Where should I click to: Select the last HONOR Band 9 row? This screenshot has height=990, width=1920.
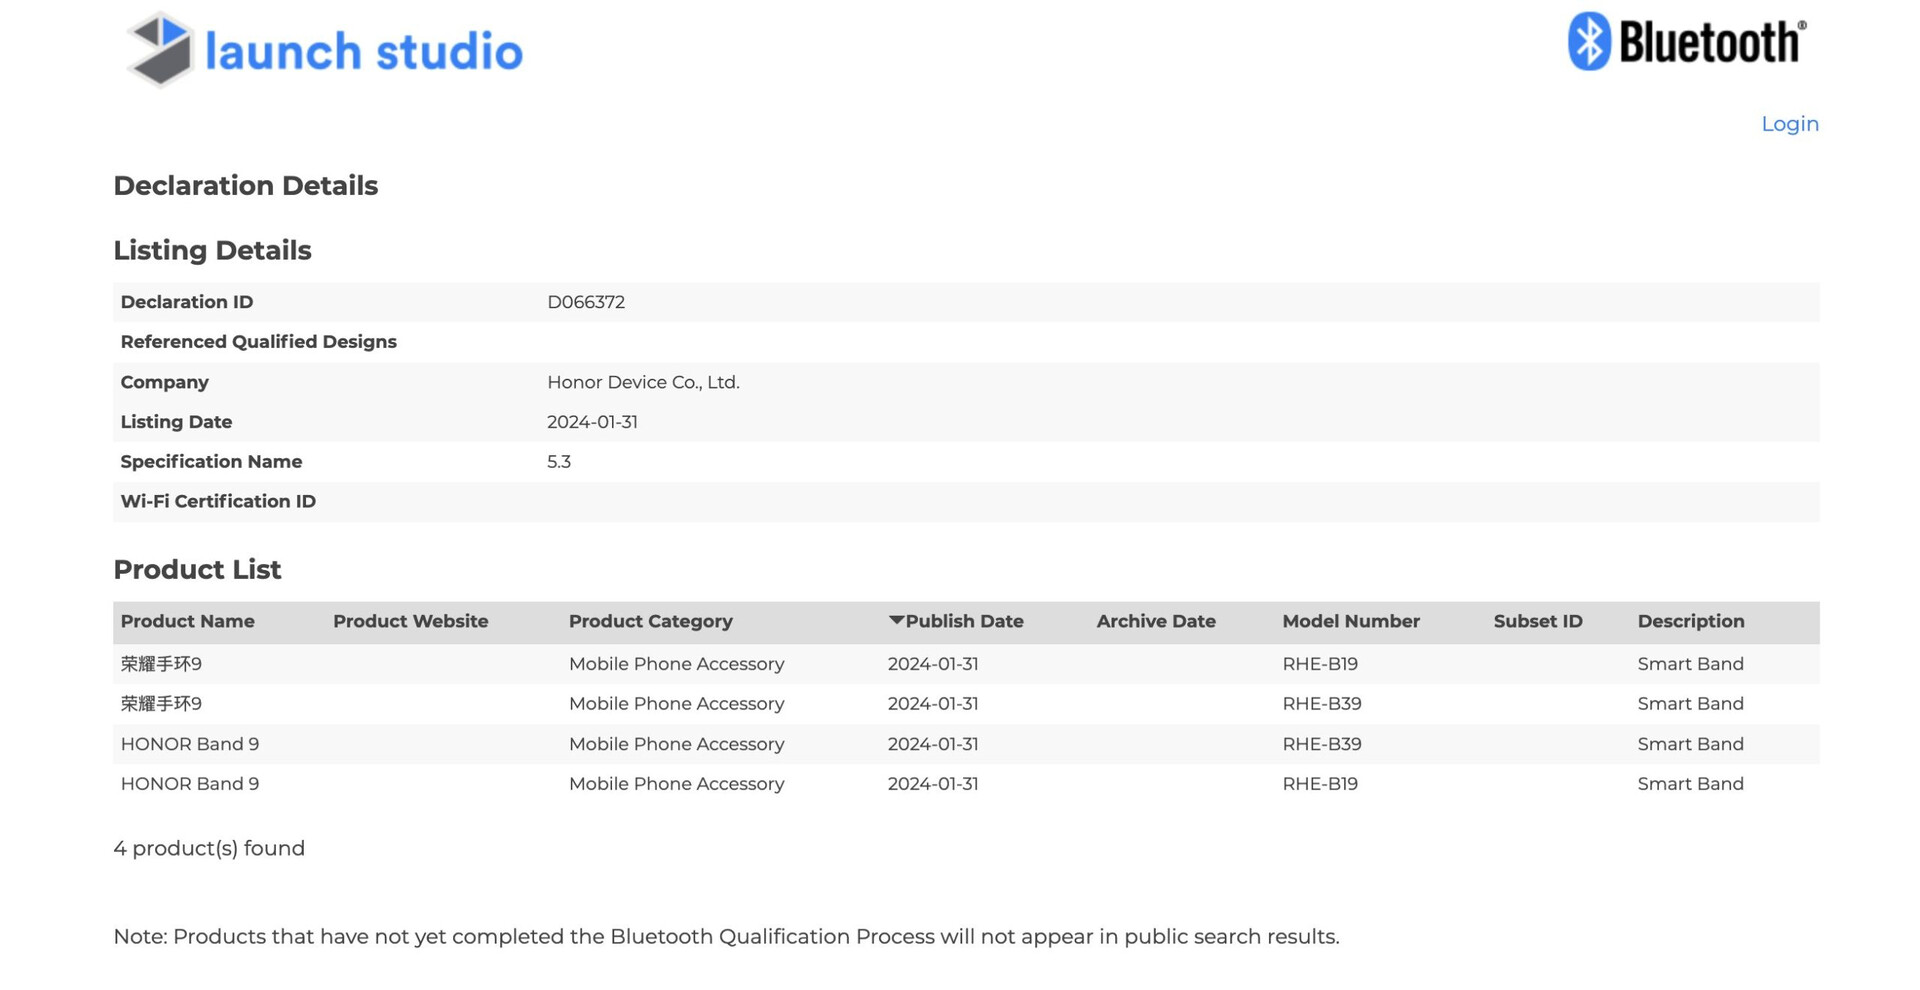pos(189,784)
